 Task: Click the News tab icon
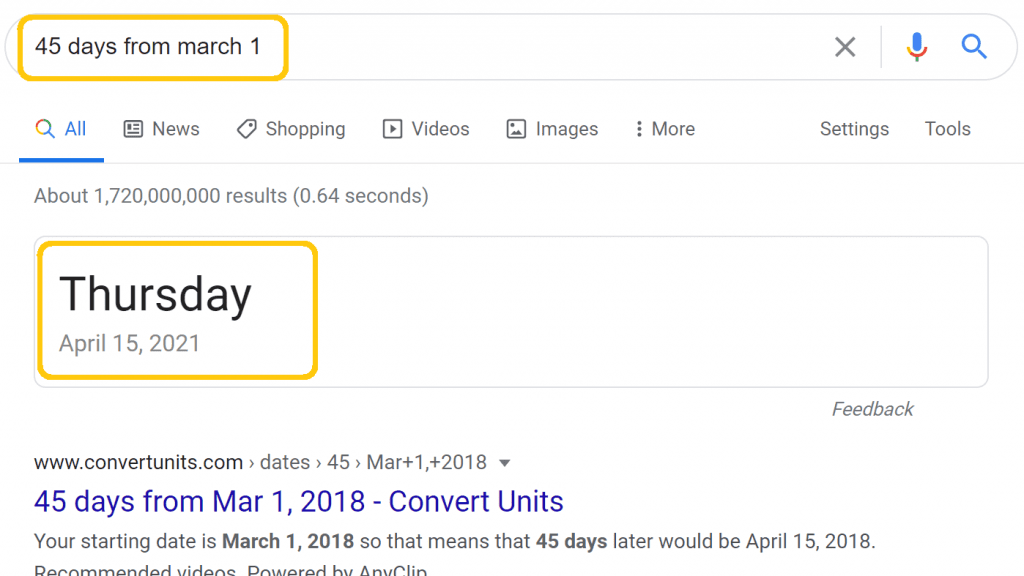tap(133, 129)
